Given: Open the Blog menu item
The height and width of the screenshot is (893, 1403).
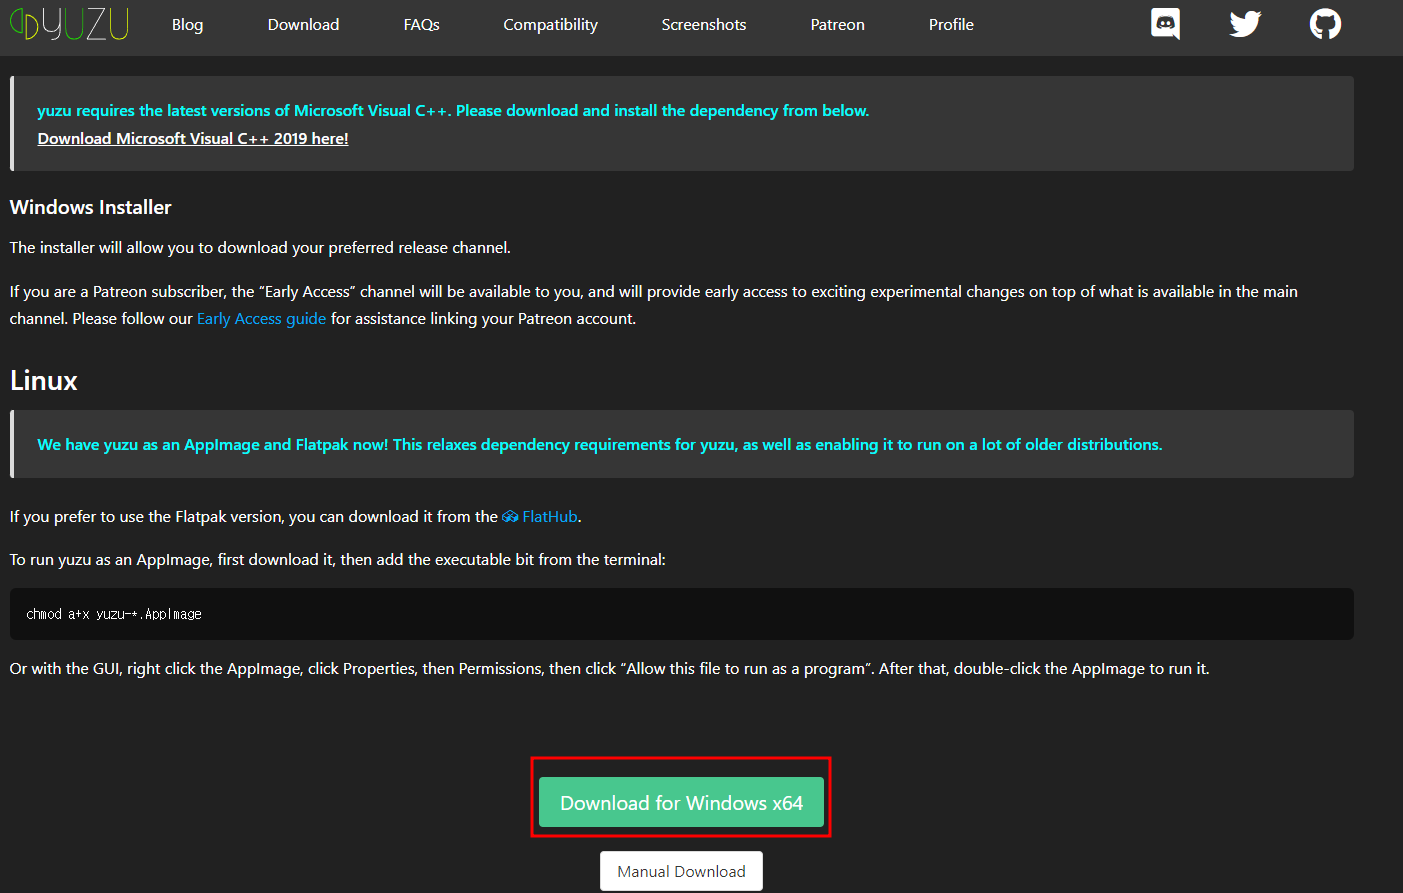Looking at the screenshot, I should (x=187, y=24).
